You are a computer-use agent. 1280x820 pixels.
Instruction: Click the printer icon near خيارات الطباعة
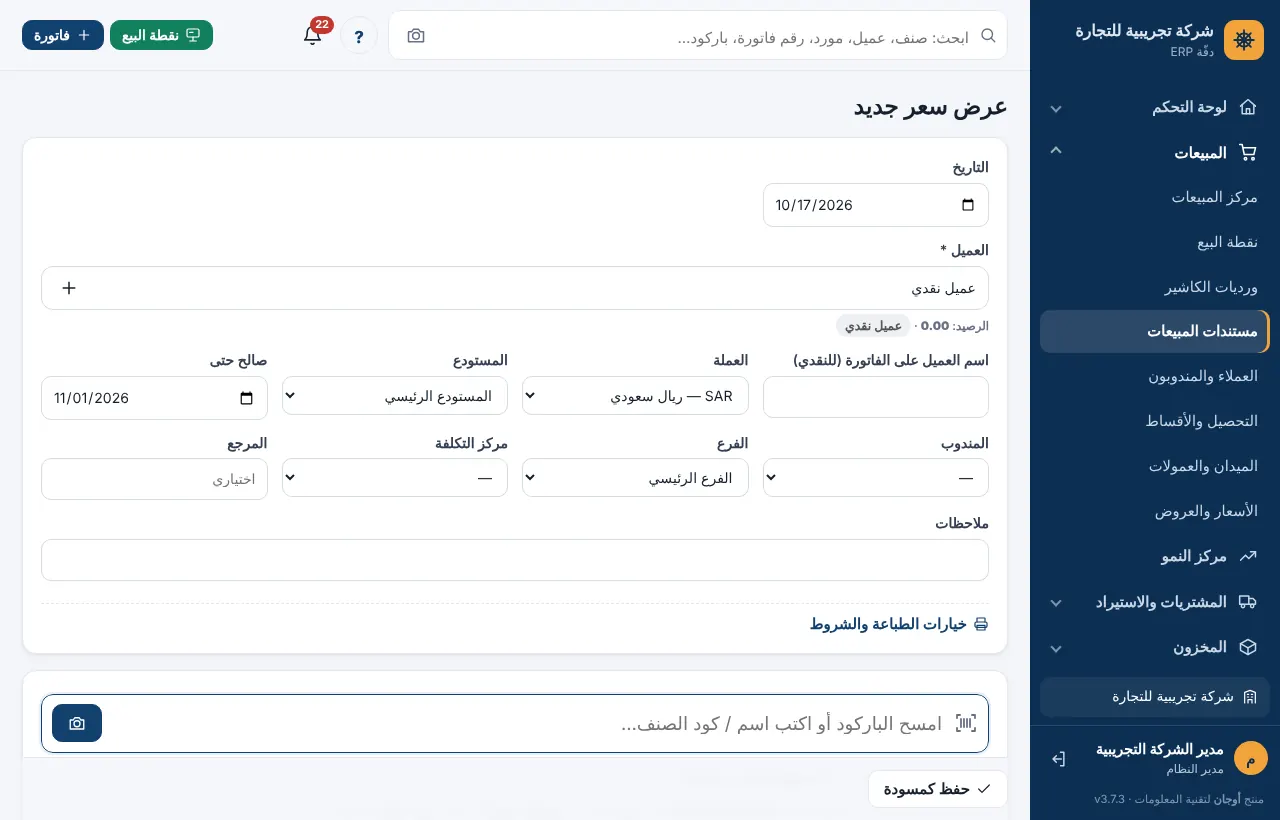(x=981, y=624)
